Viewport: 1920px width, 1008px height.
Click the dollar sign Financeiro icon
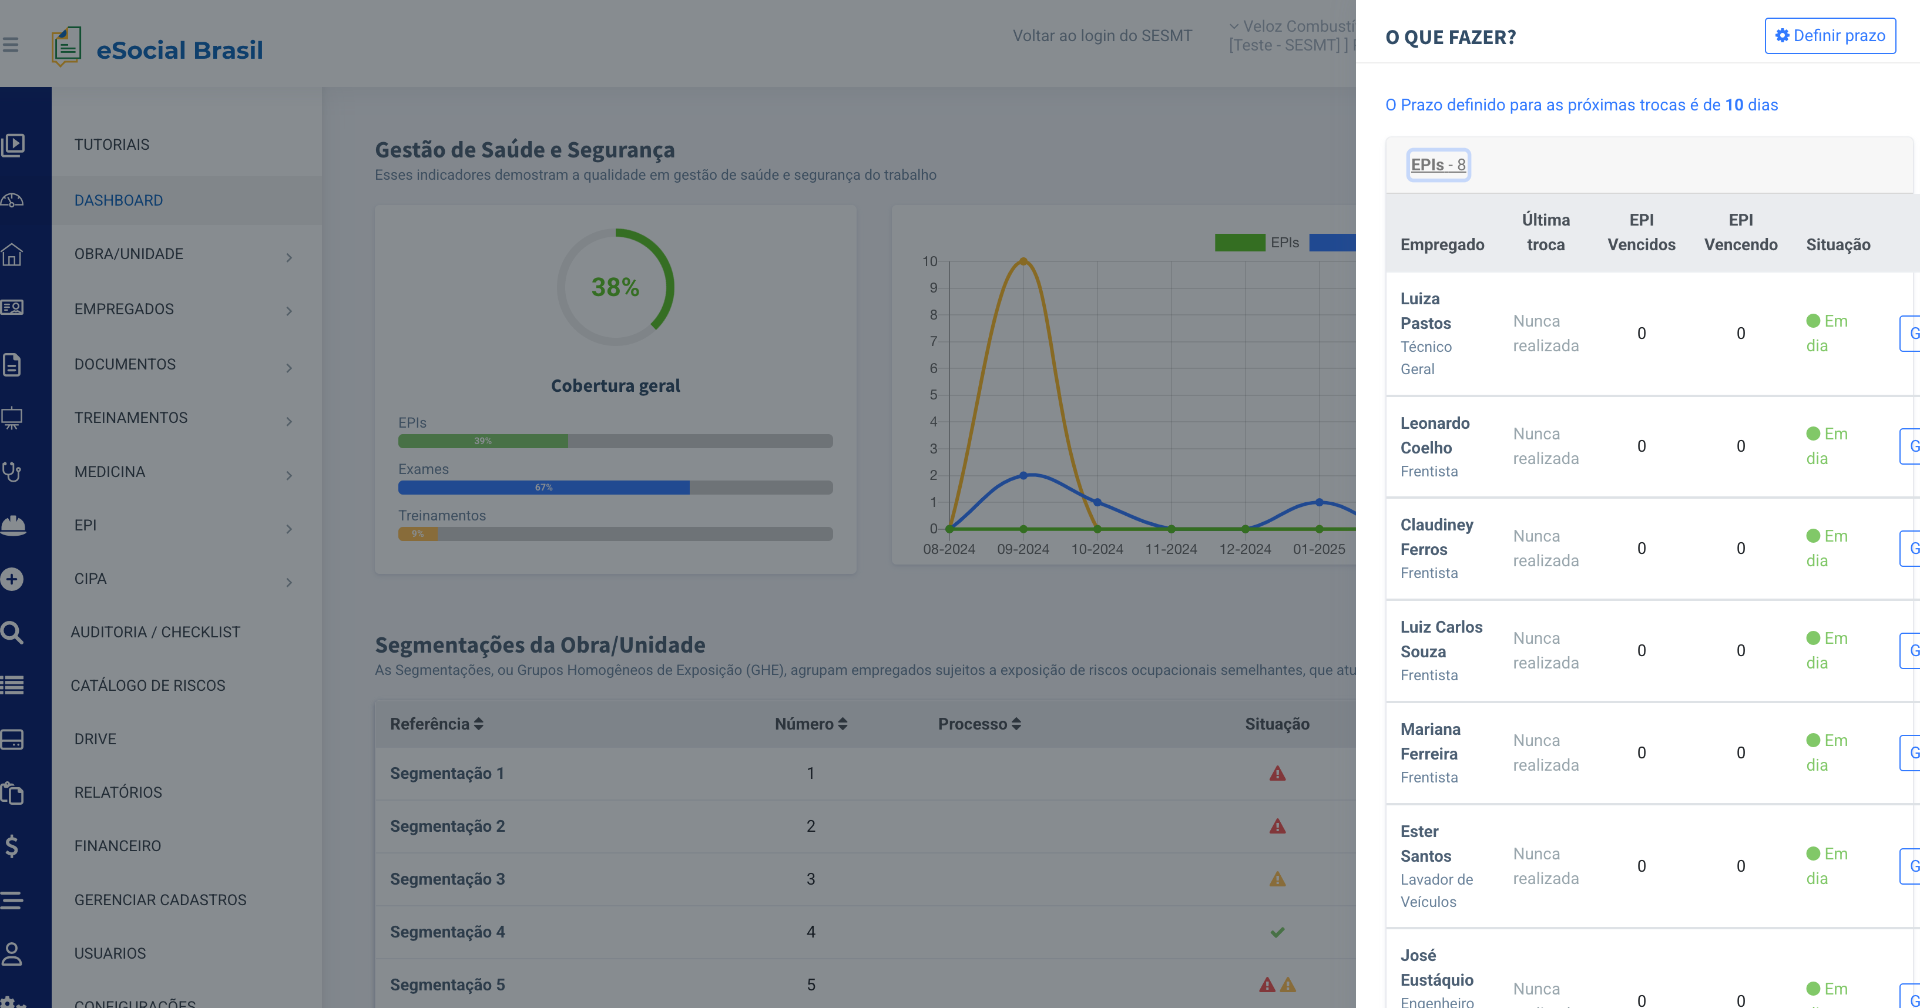pos(12,846)
